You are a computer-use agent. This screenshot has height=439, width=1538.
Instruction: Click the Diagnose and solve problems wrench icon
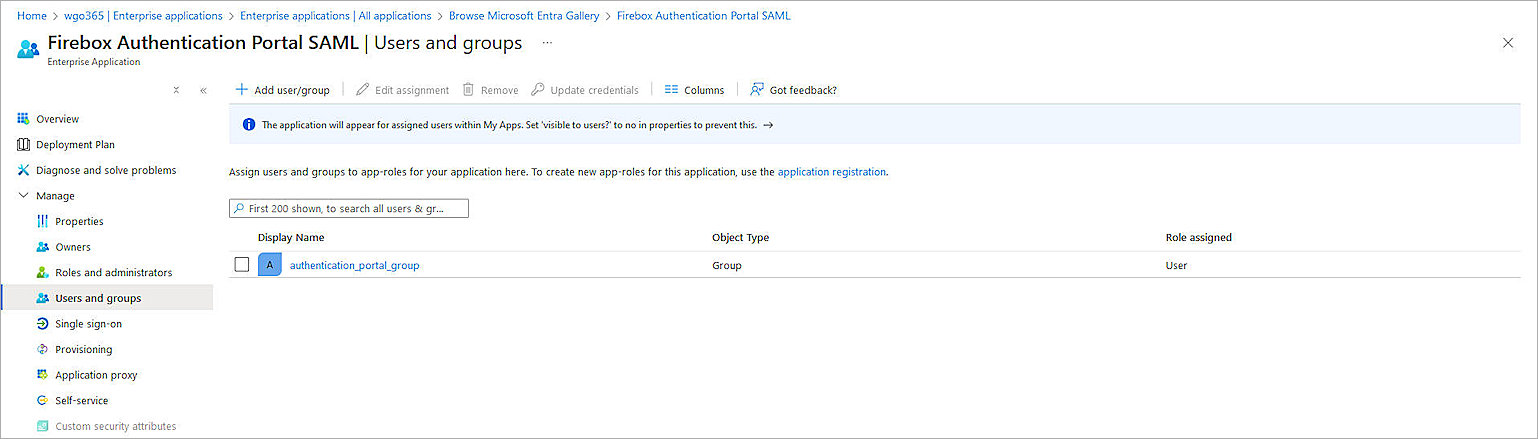pyautogui.click(x=23, y=170)
